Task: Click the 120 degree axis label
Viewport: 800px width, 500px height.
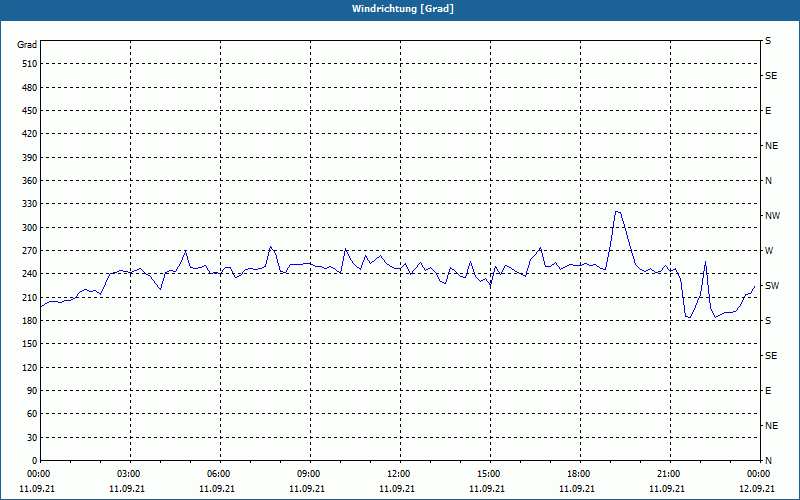Action: (30, 367)
